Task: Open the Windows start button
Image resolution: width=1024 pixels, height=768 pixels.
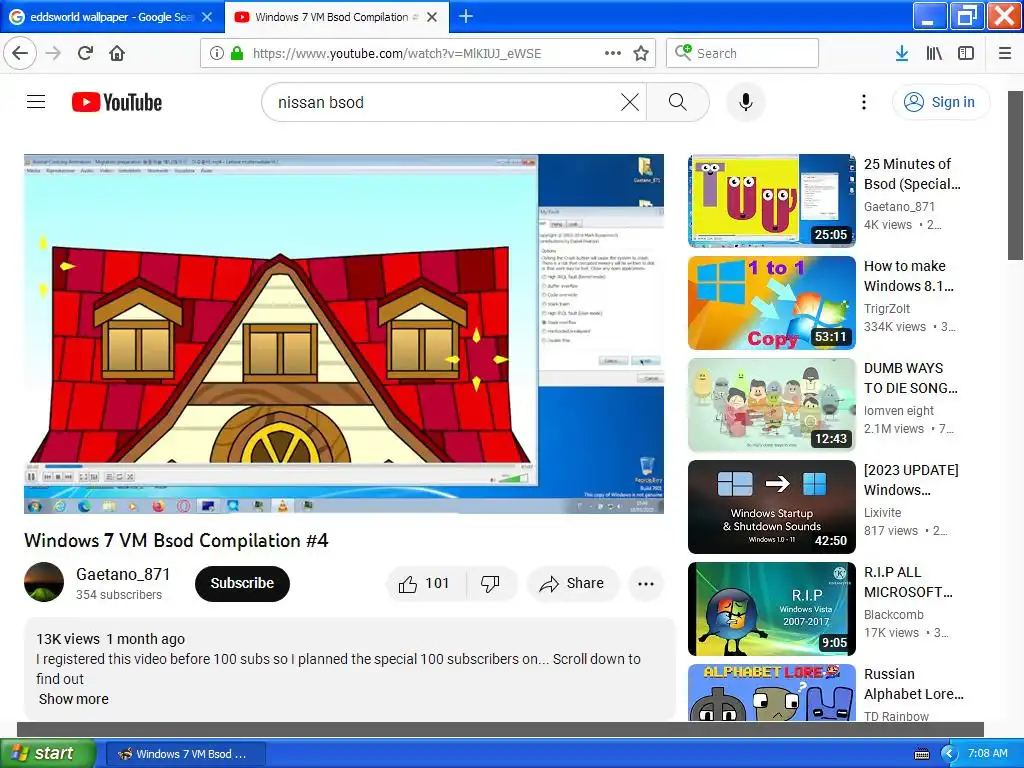Action: coord(48,754)
